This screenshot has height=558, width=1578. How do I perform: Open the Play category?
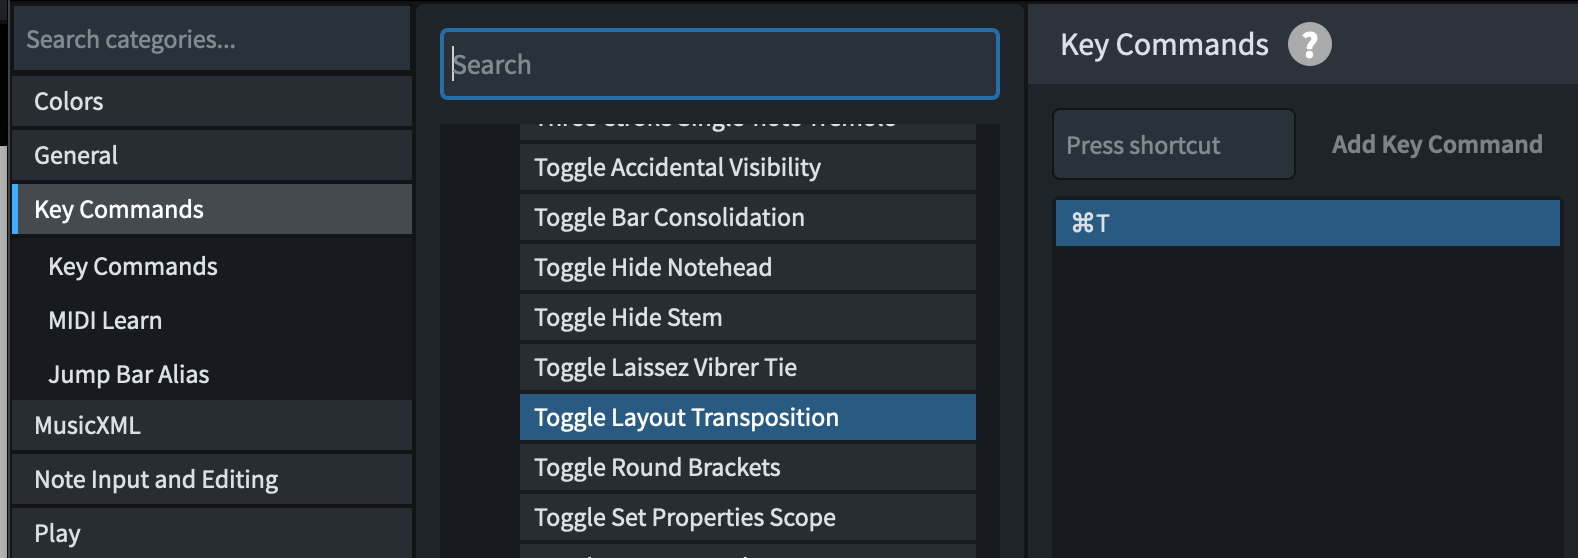(x=211, y=533)
